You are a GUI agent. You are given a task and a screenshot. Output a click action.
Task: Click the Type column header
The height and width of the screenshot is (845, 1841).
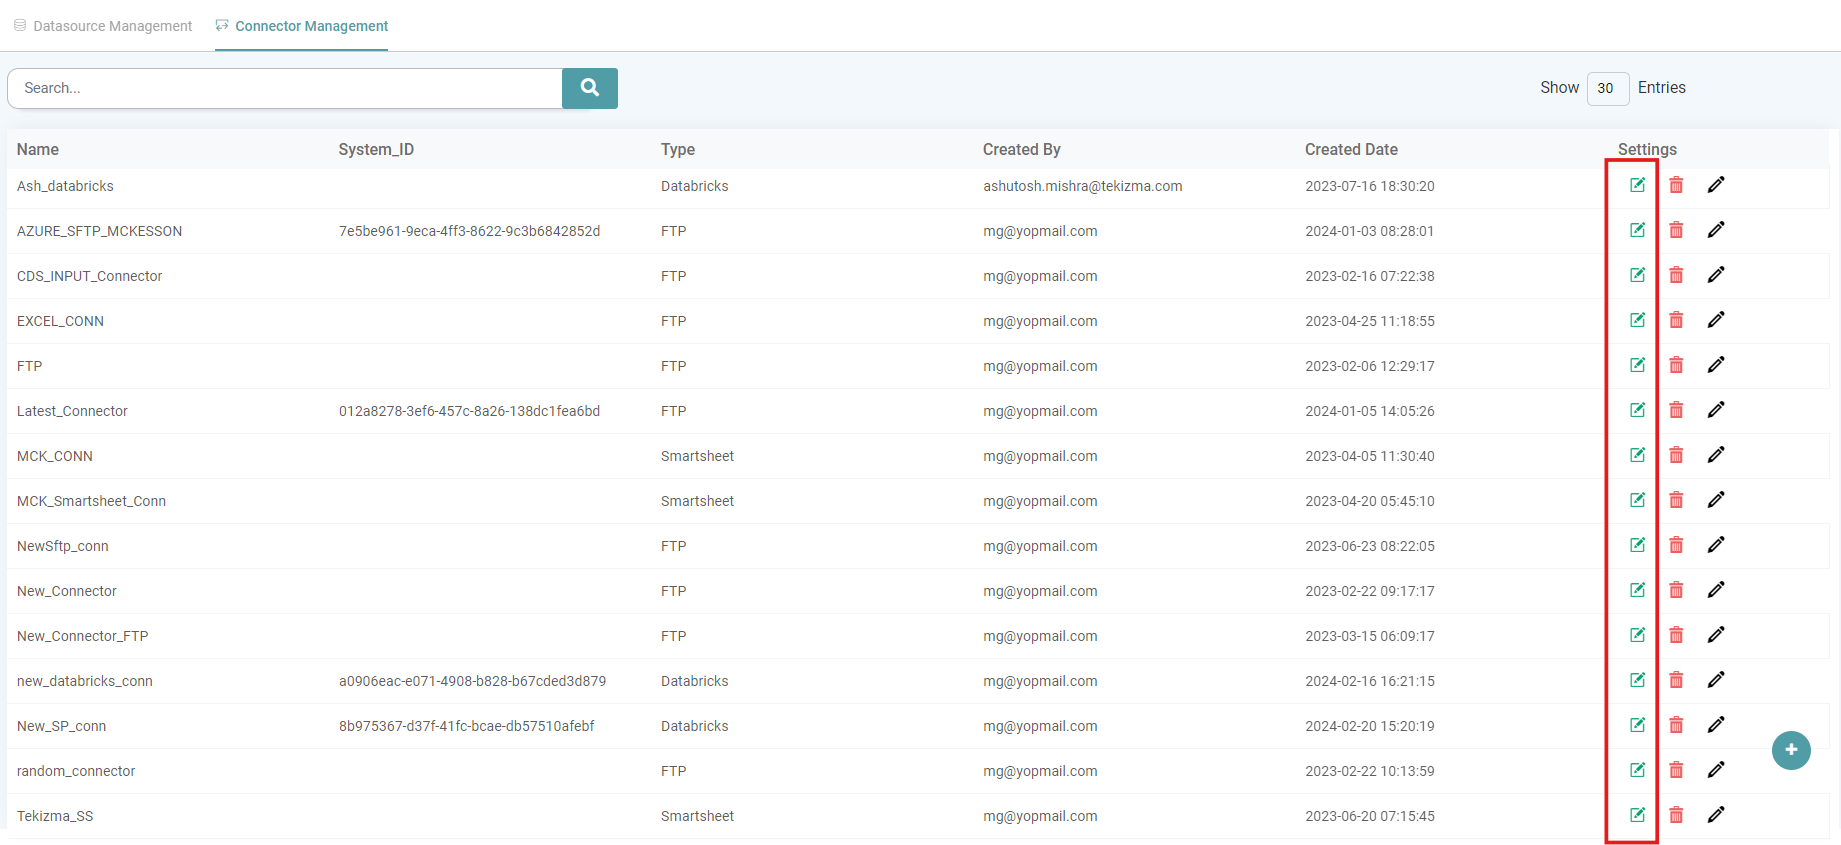pos(678,149)
